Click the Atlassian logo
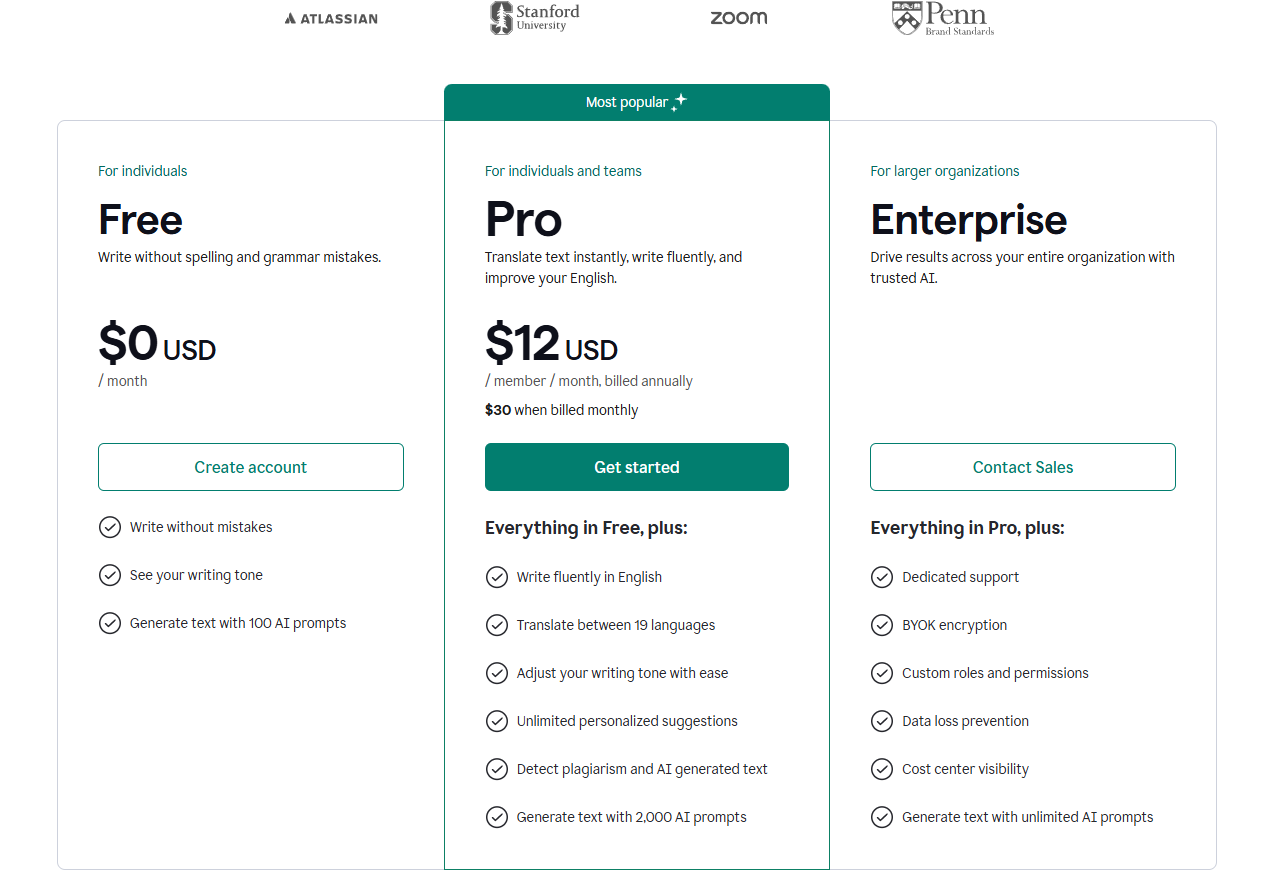Image resolution: width=1271 pixels, height=892 pixels. click(x=331, y=18)
